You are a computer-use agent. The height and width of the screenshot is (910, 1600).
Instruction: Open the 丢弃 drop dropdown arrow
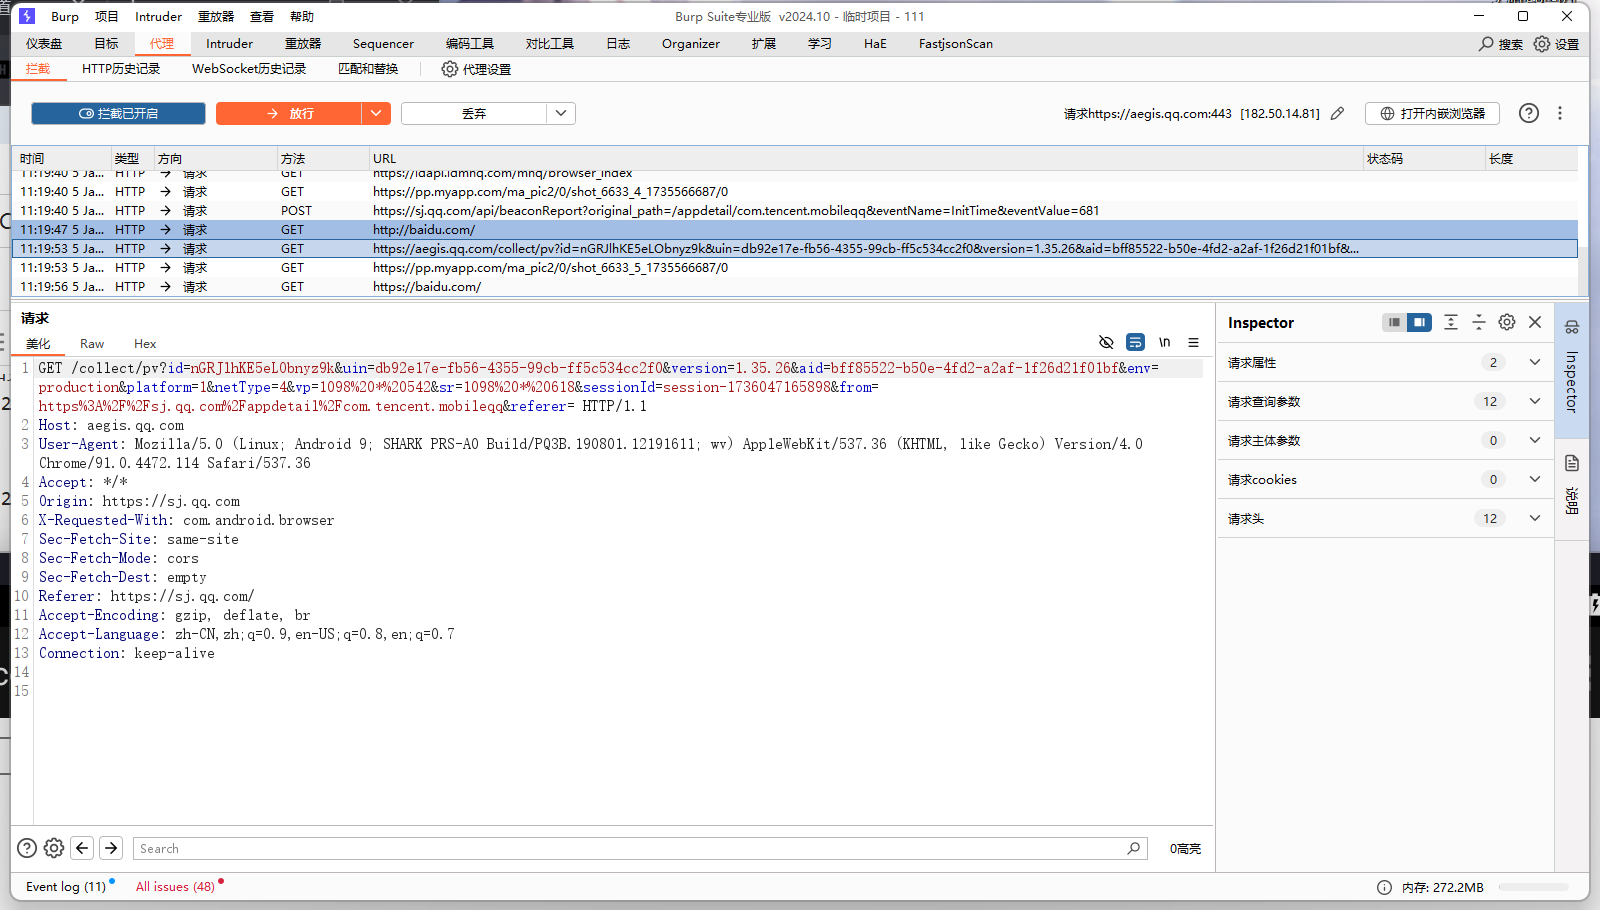(x=561, y=114)
